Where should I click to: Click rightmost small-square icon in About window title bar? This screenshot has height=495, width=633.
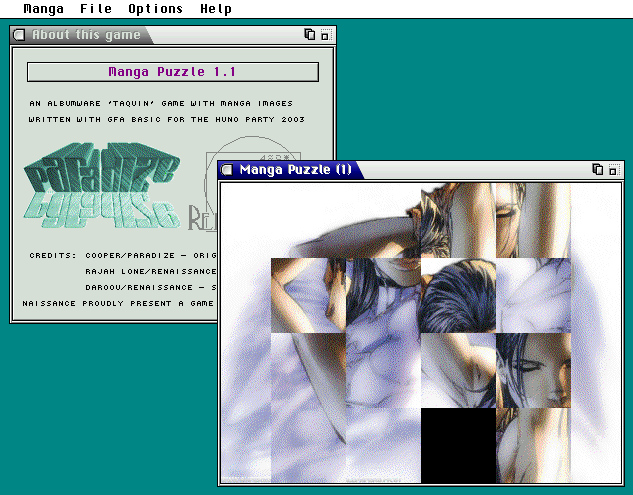[x=325, y=35]
